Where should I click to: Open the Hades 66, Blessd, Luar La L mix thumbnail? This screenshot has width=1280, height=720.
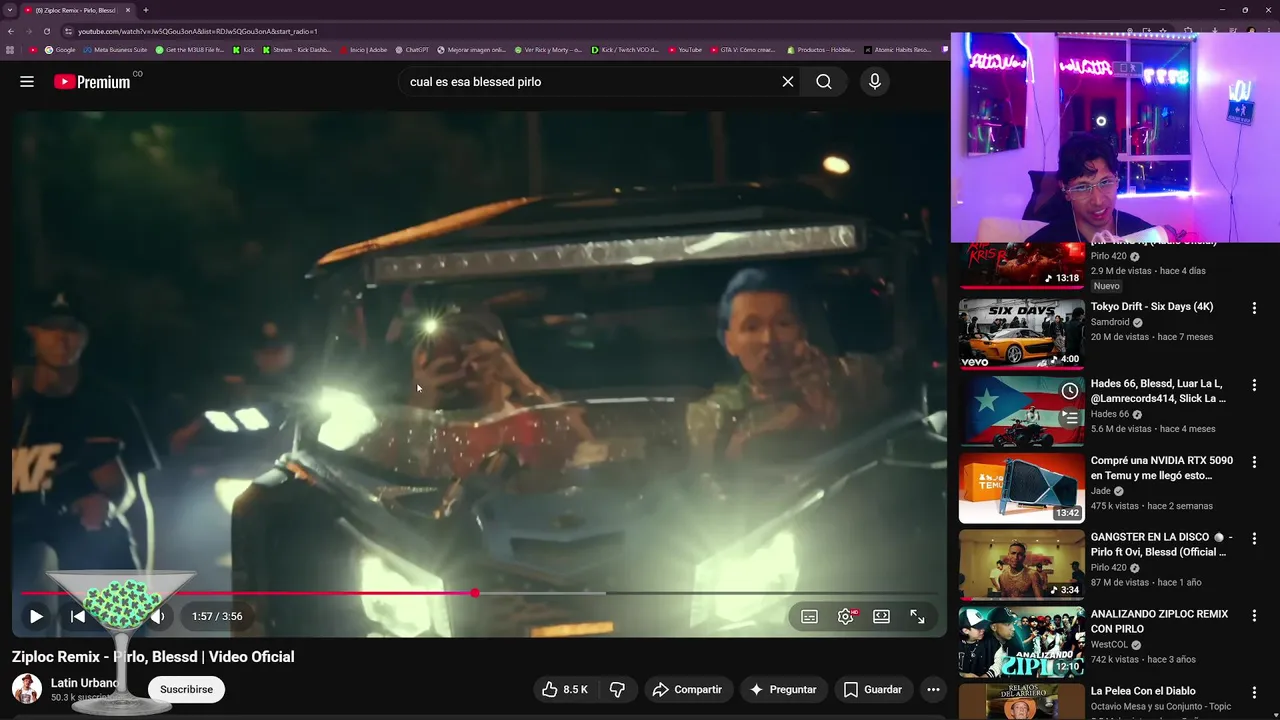pos(1021,411)
